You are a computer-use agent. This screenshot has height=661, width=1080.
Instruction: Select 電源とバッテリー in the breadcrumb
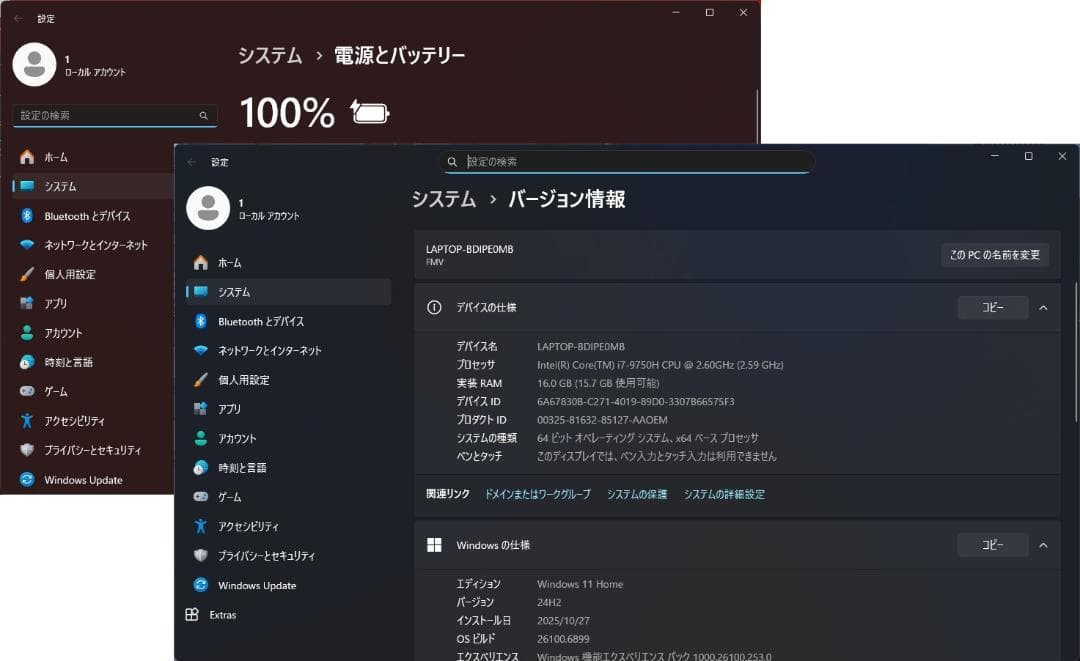click(398, 56)
